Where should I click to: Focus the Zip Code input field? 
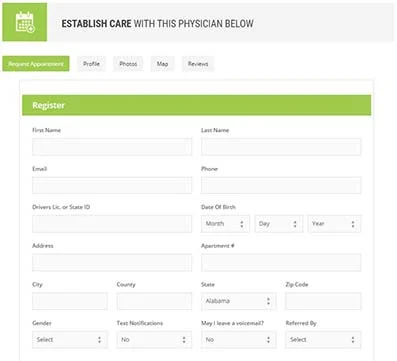[323, 301]
